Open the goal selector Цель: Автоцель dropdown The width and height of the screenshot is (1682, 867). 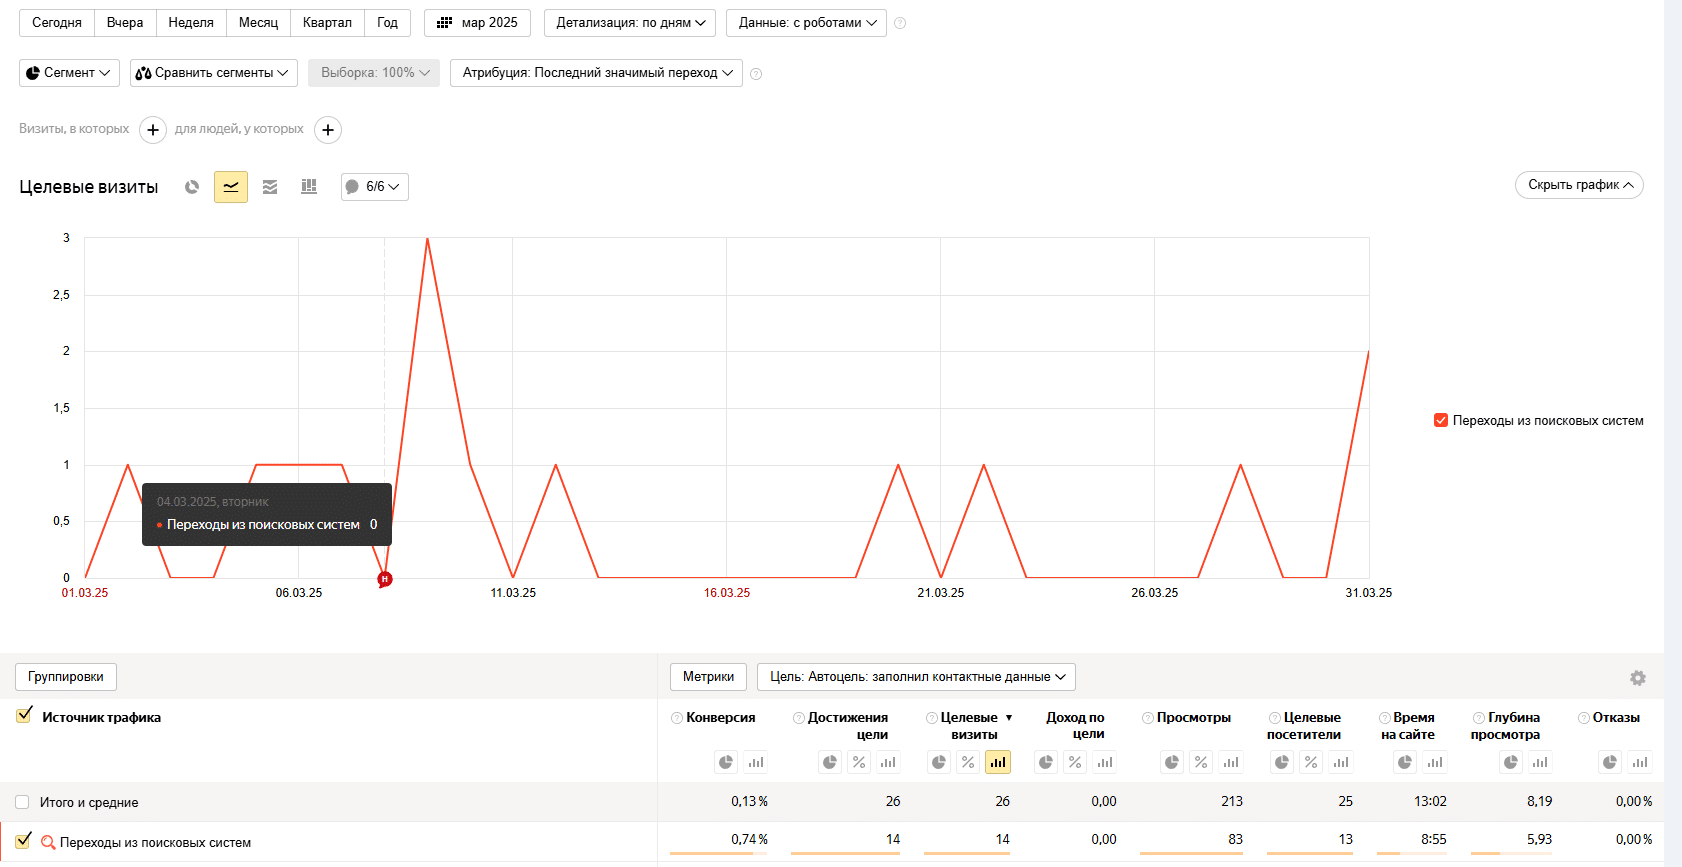916,677
